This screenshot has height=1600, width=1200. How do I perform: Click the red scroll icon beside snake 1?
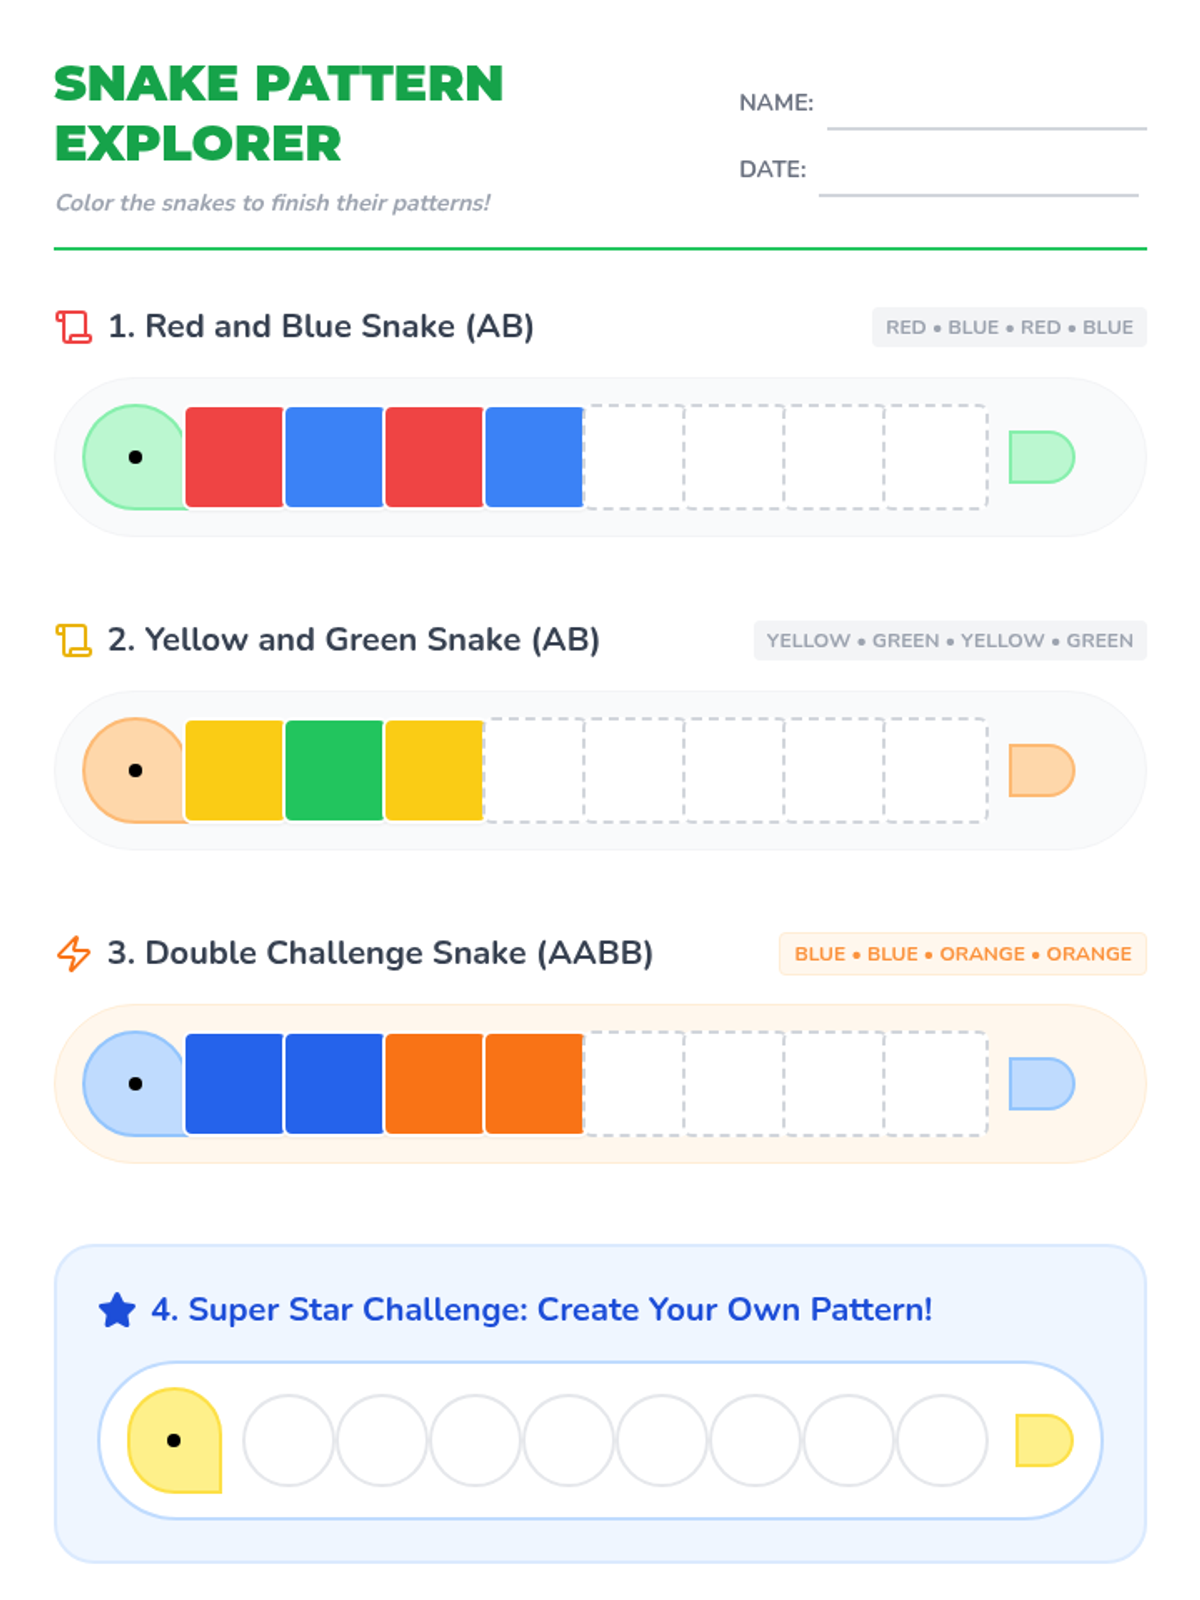73,327
